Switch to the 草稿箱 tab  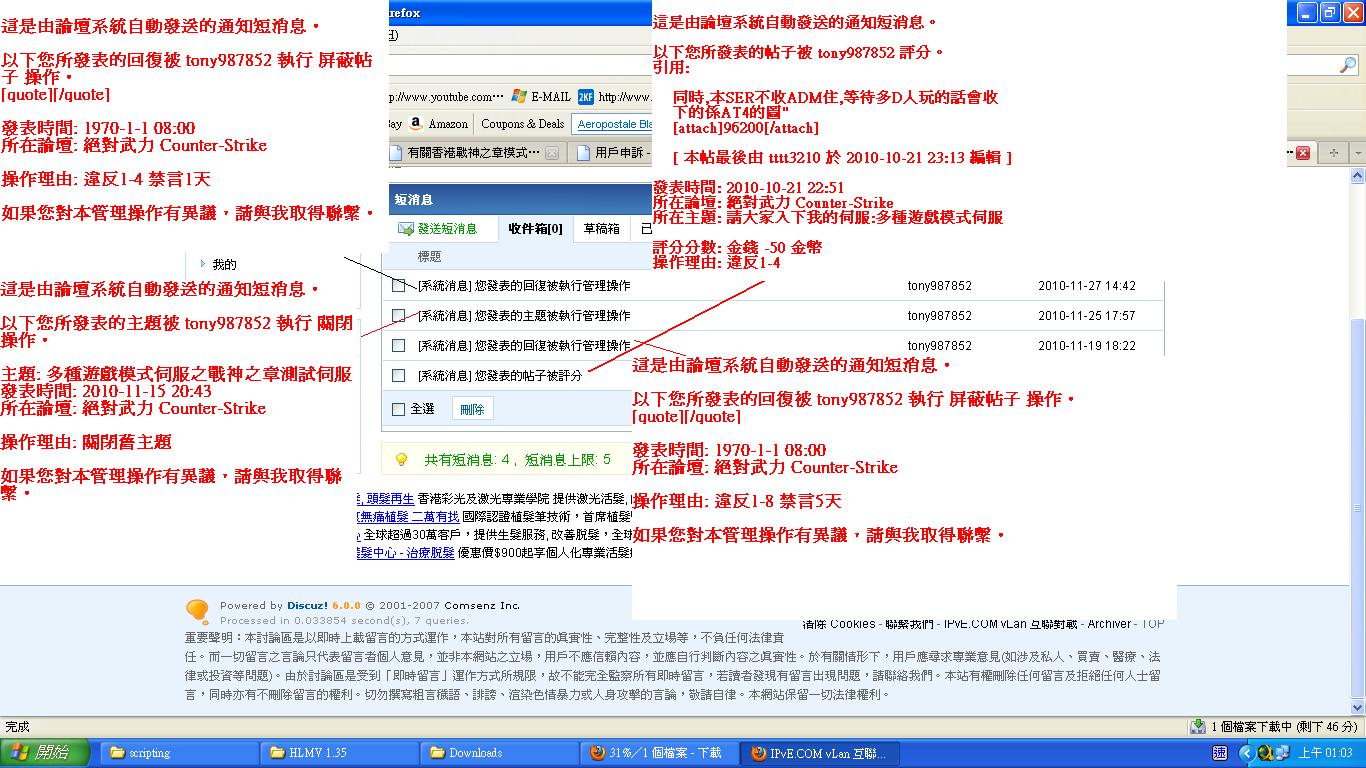tap(601, 229)
